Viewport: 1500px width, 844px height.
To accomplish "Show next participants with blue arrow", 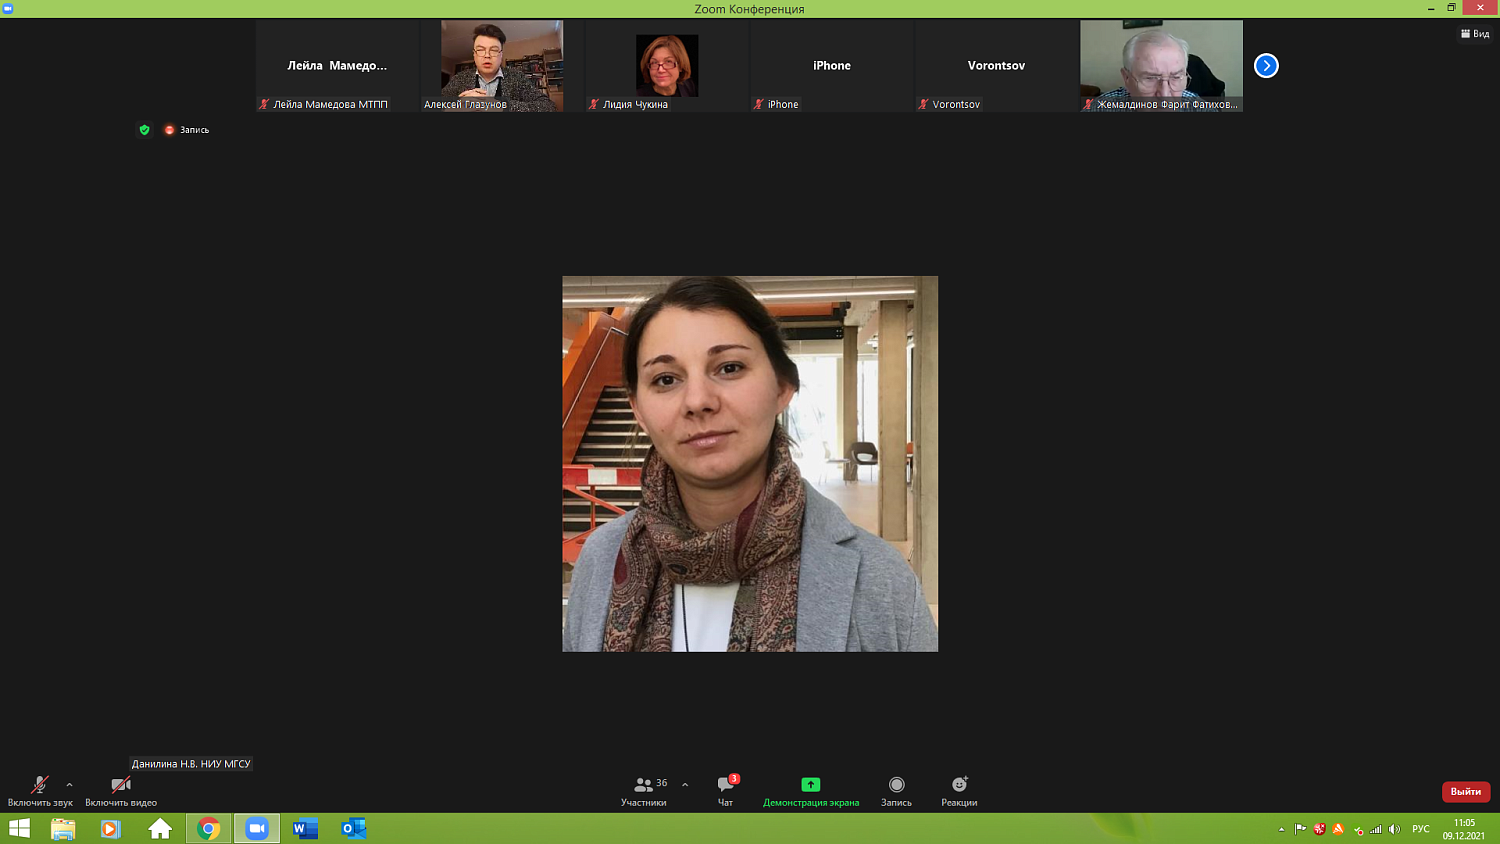I will [1266, 66].
